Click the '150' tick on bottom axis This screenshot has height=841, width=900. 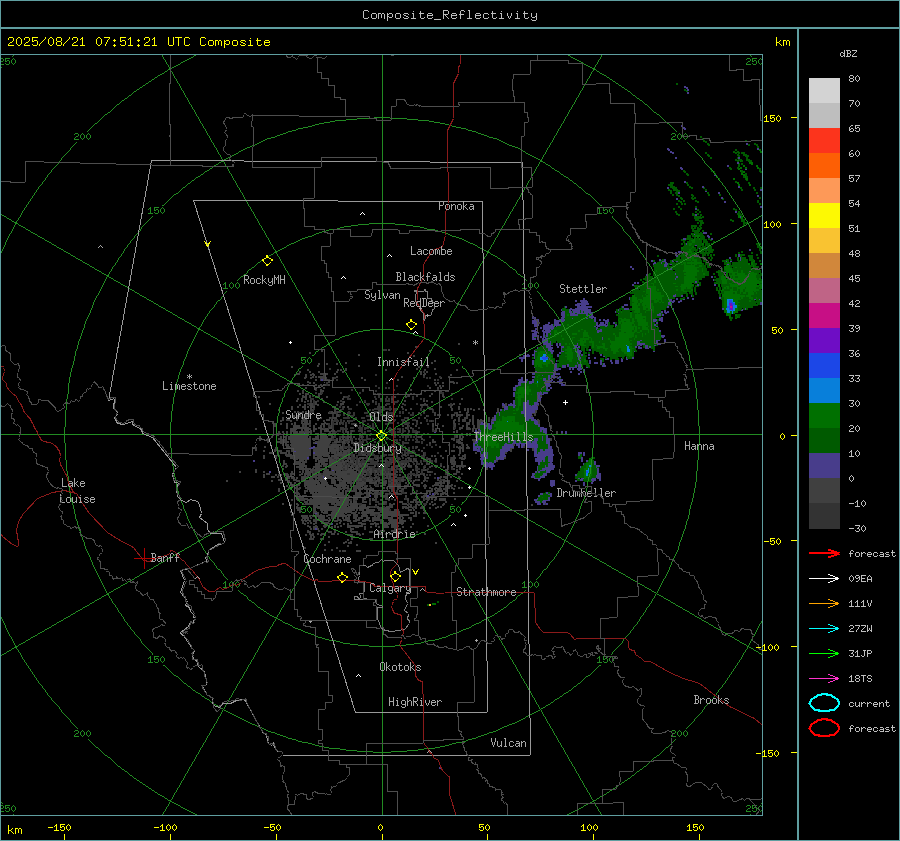[x=695, y=827]
